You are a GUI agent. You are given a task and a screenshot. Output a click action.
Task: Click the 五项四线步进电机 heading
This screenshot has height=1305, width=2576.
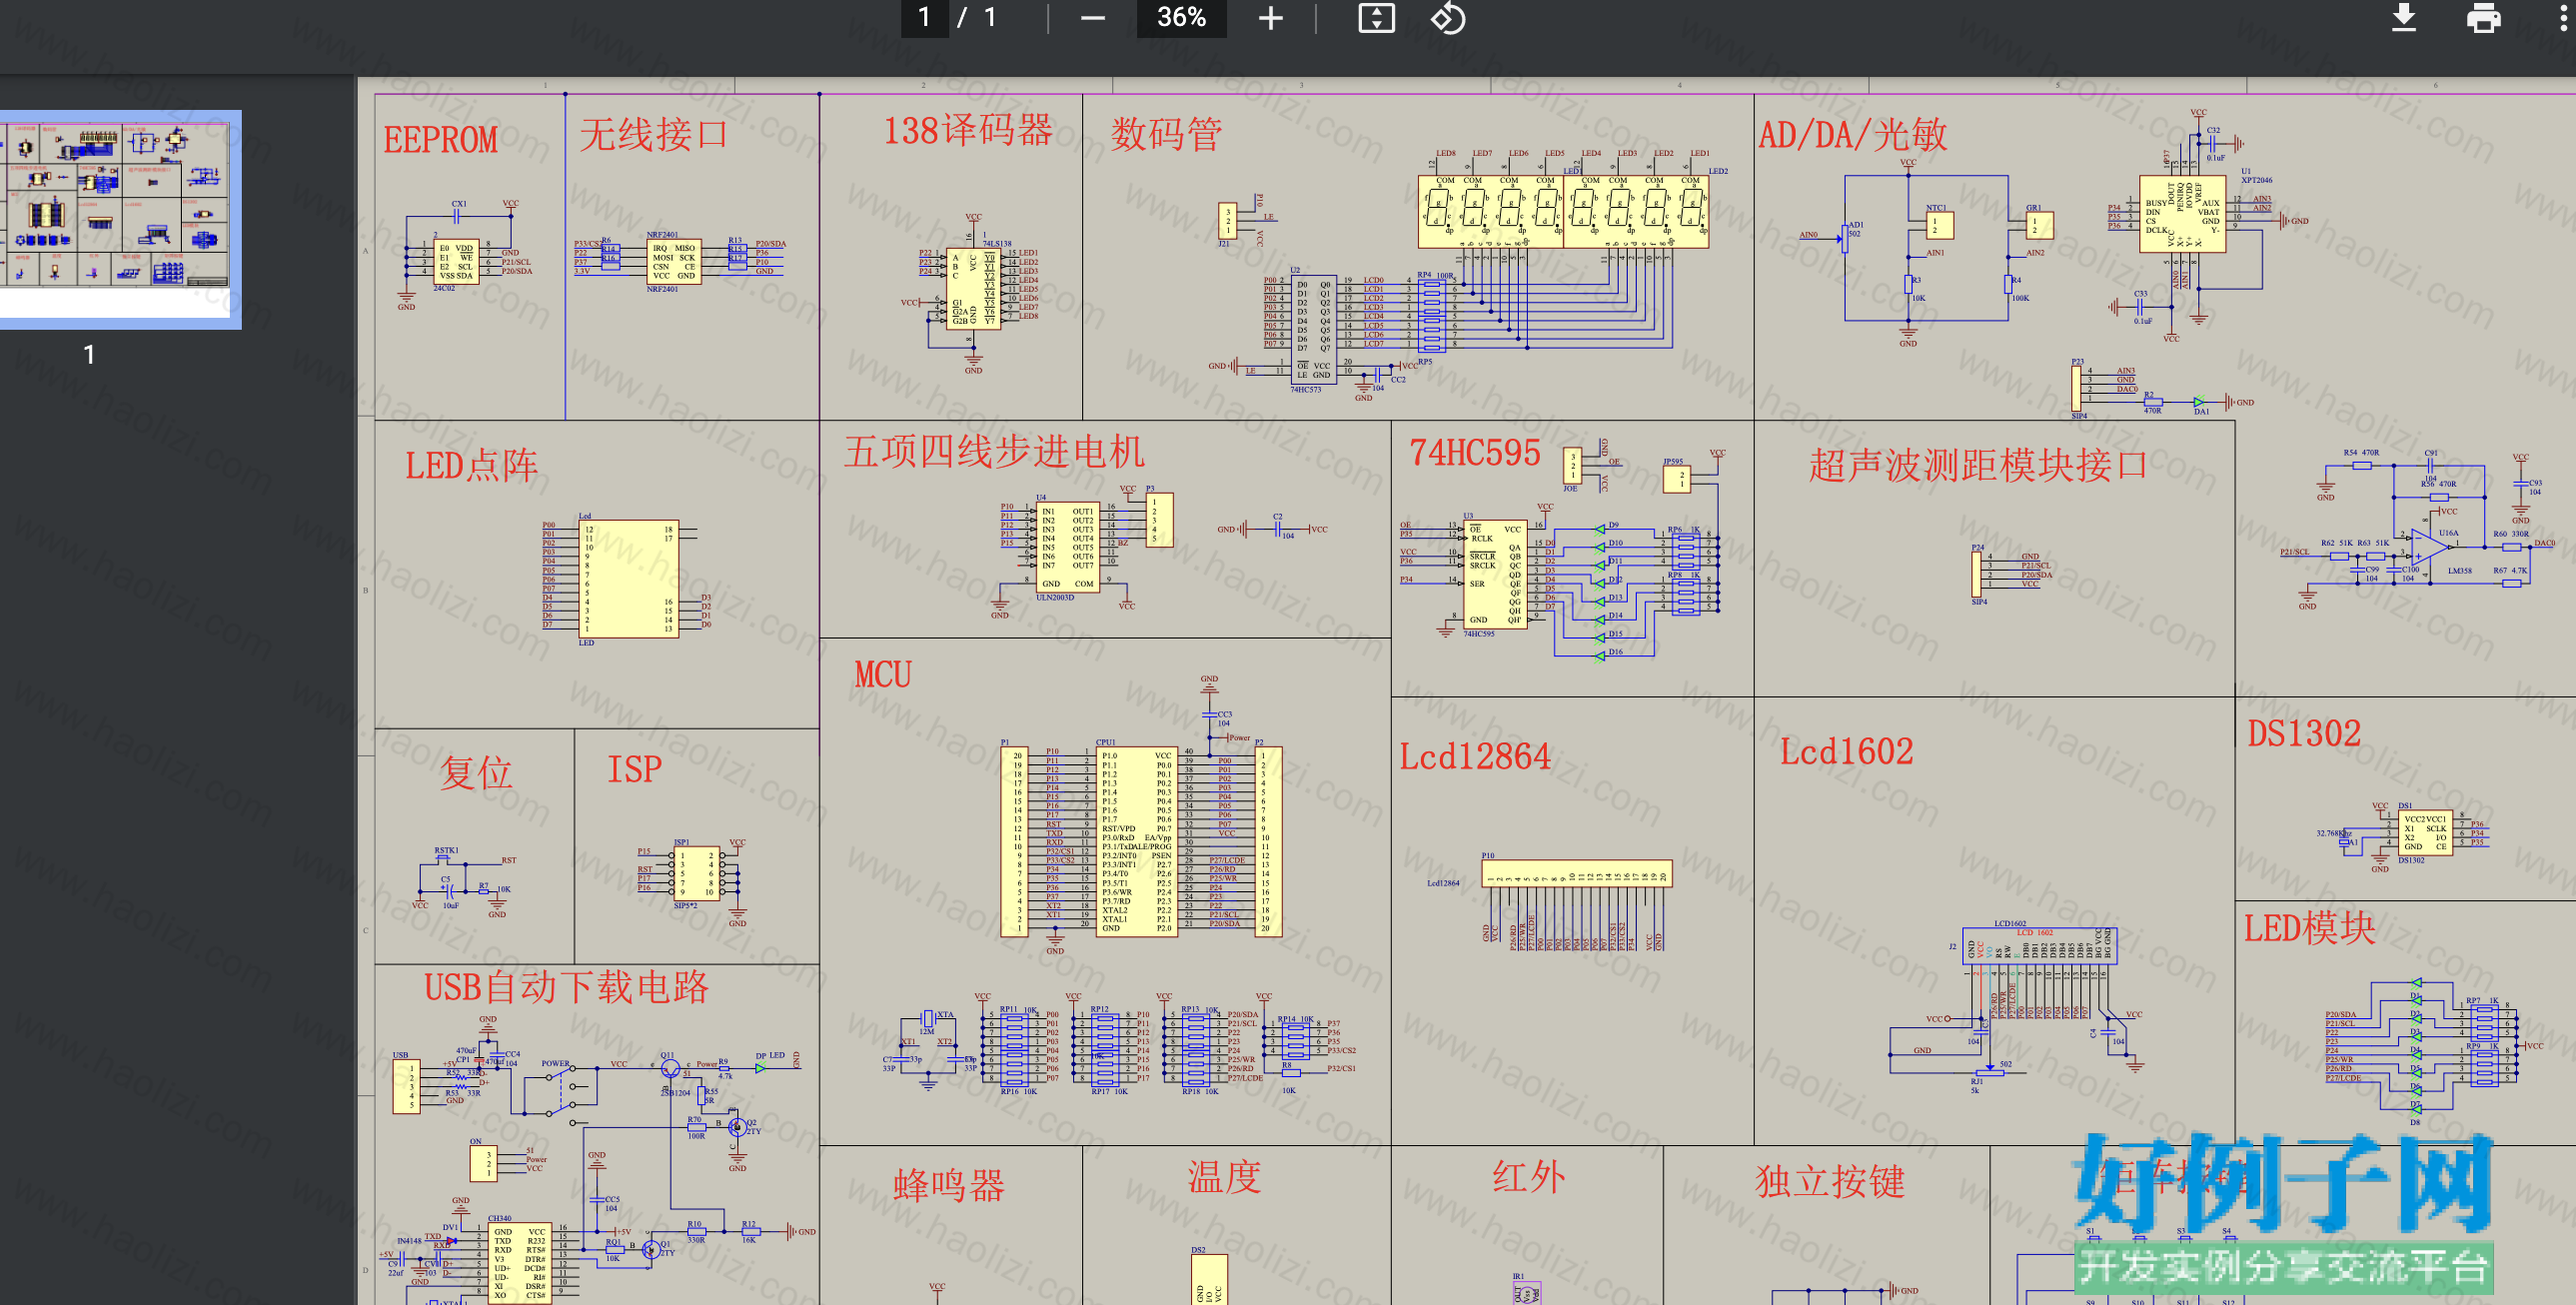coord(994,452)
